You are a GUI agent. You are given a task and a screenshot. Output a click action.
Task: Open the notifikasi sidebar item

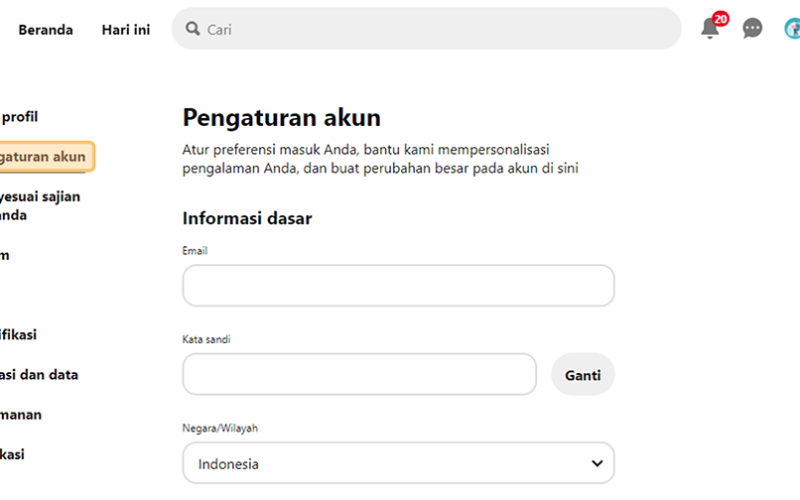18,335
